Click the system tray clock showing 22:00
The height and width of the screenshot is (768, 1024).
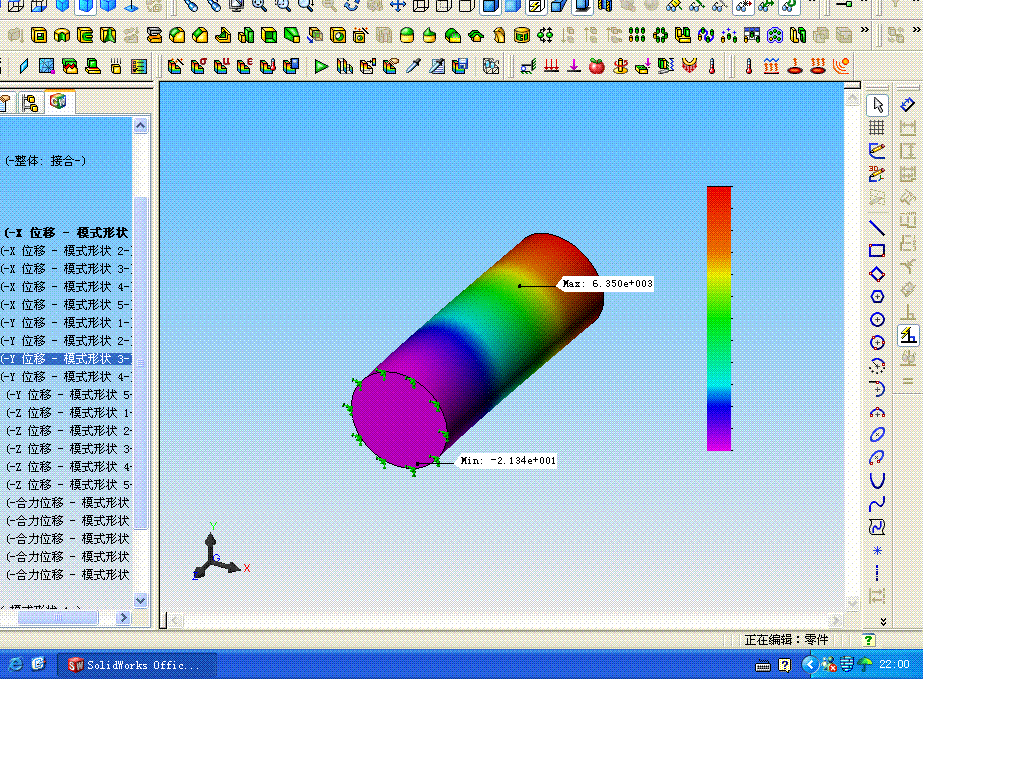click(894, 664)
